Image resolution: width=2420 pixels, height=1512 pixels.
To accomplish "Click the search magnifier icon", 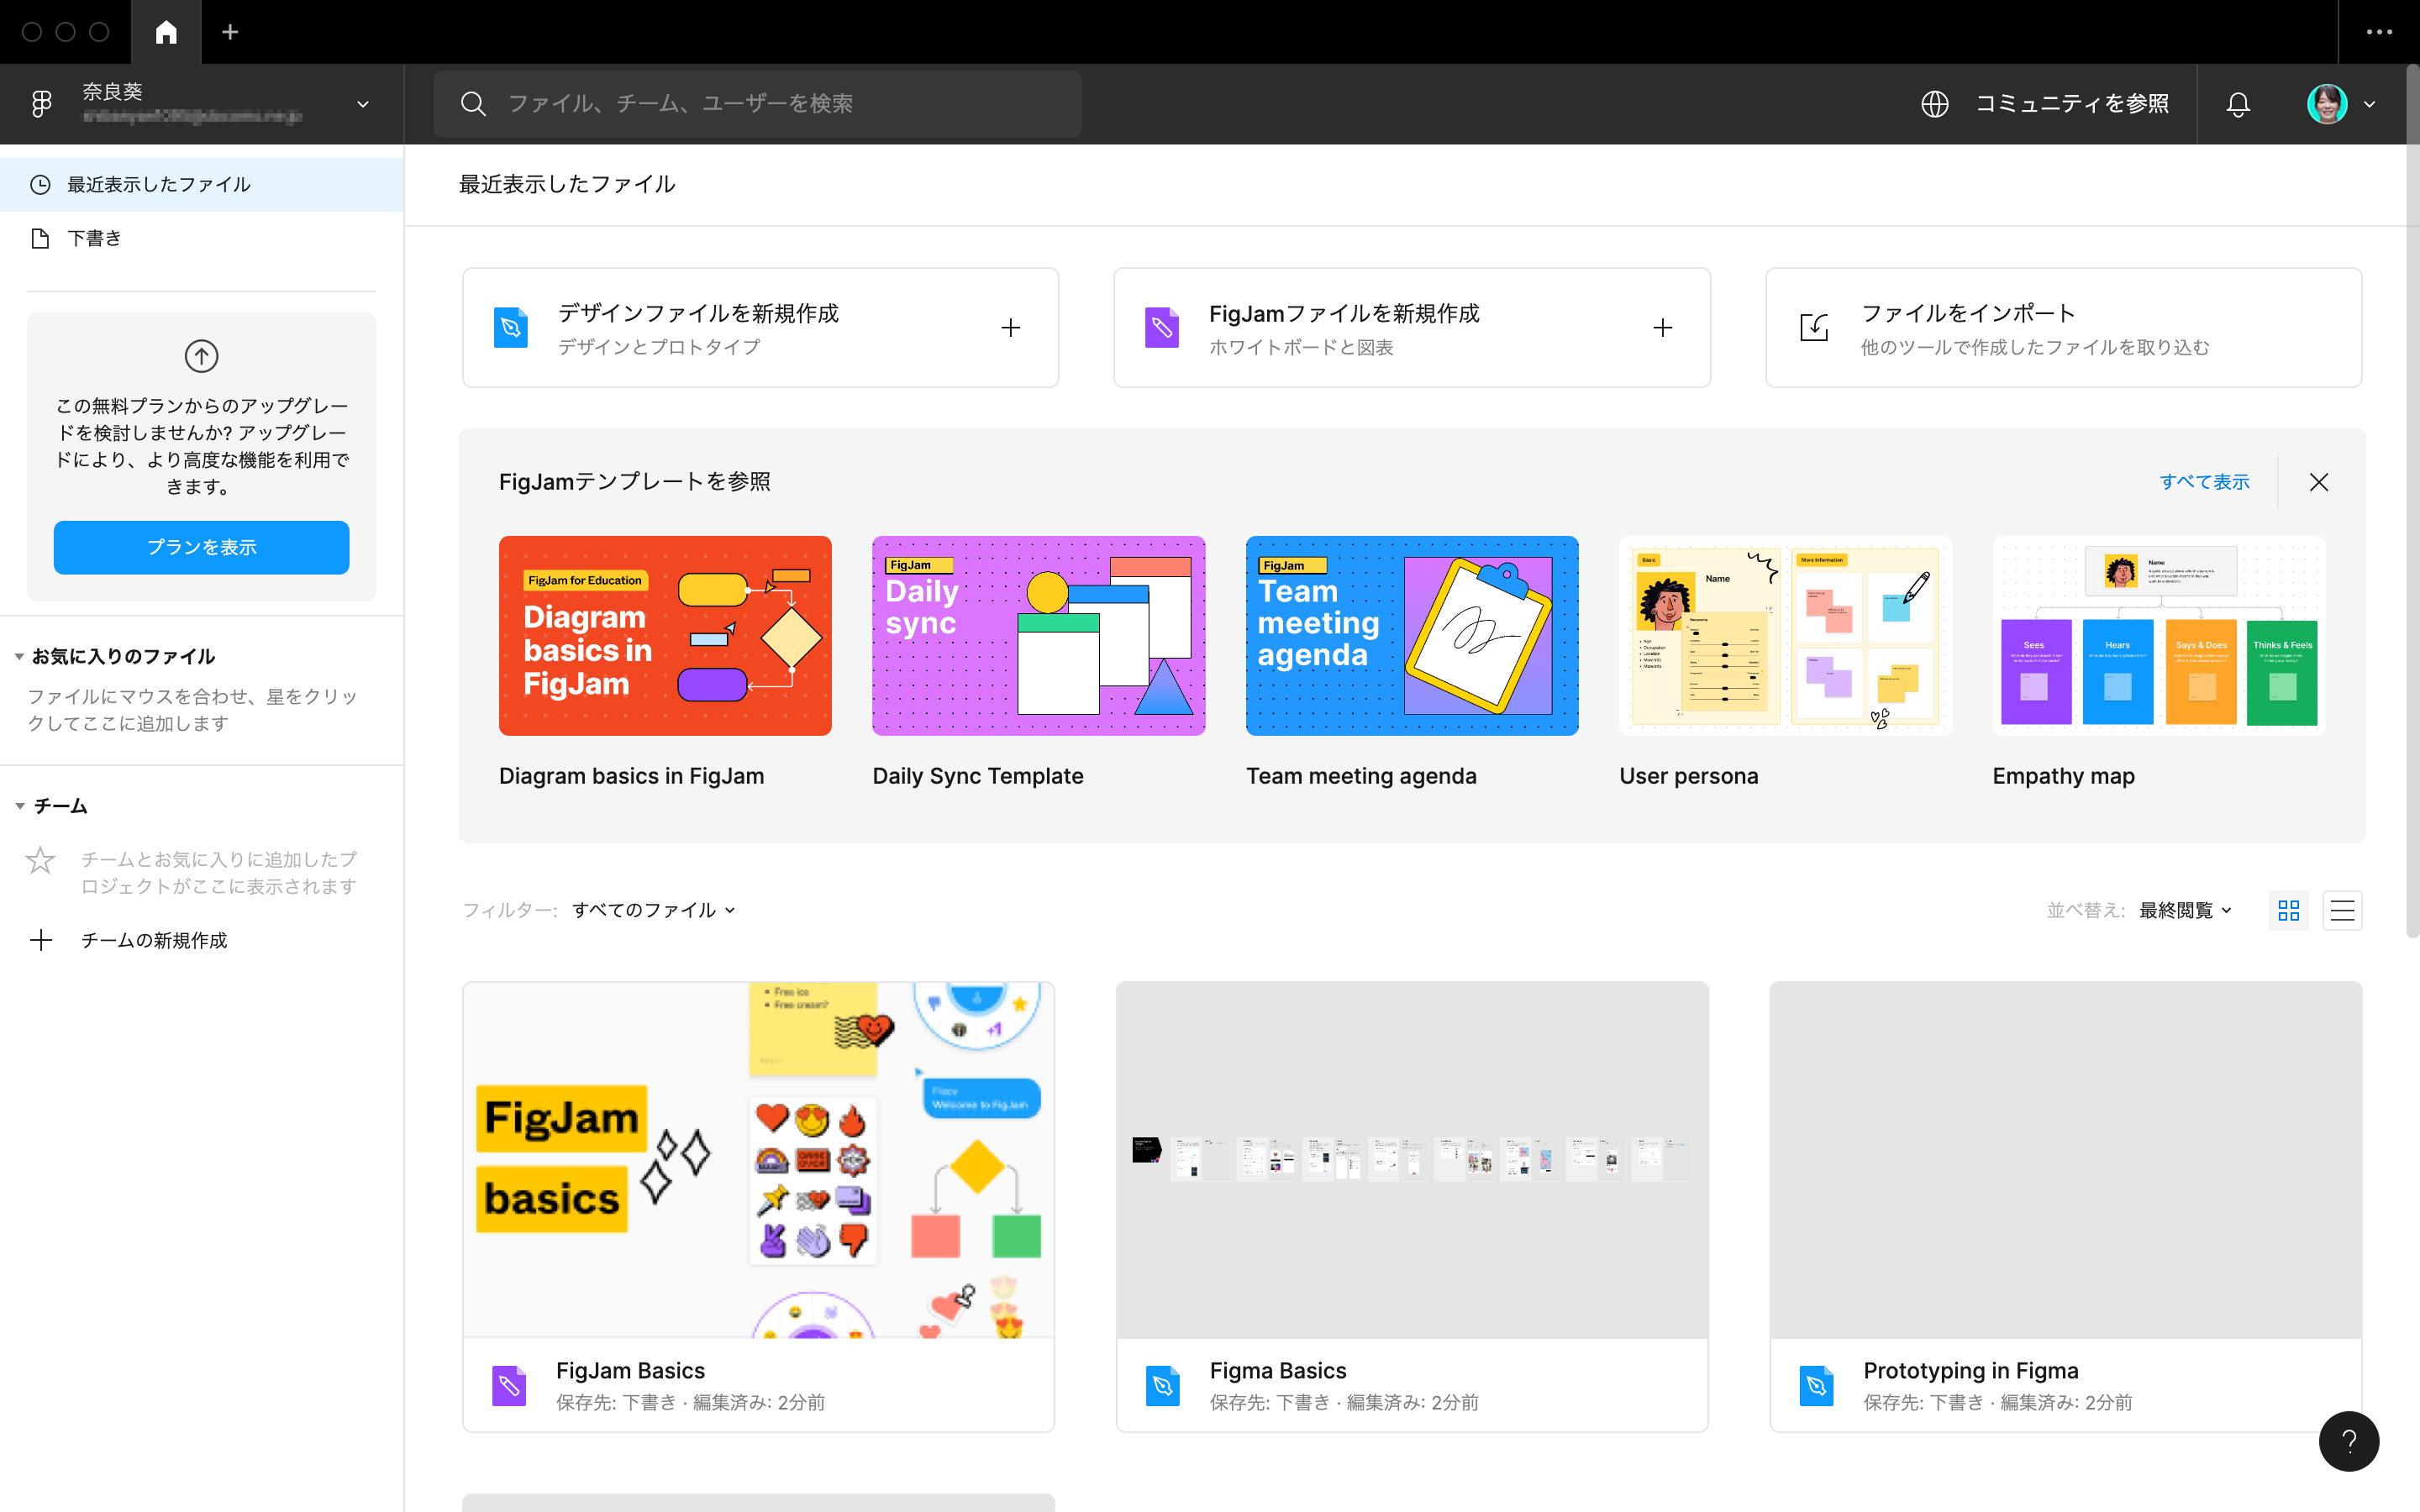I will pyautogui.click(x=473, y=103).
